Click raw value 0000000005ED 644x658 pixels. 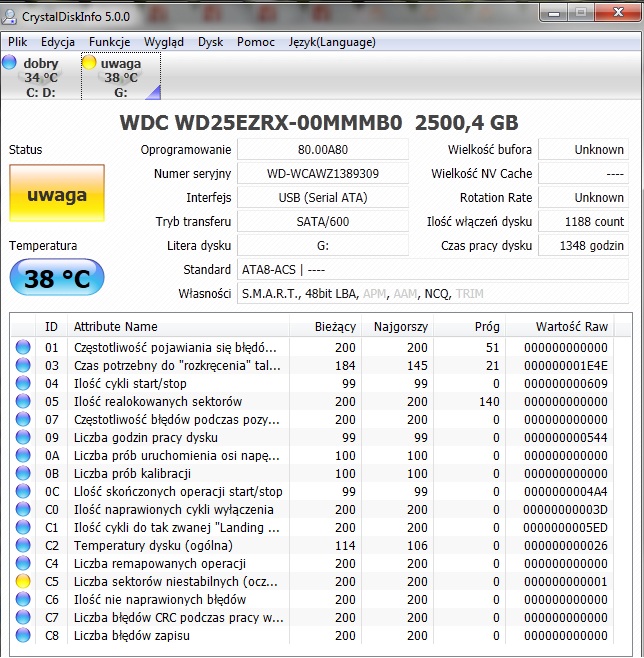(x=566, y=527)
